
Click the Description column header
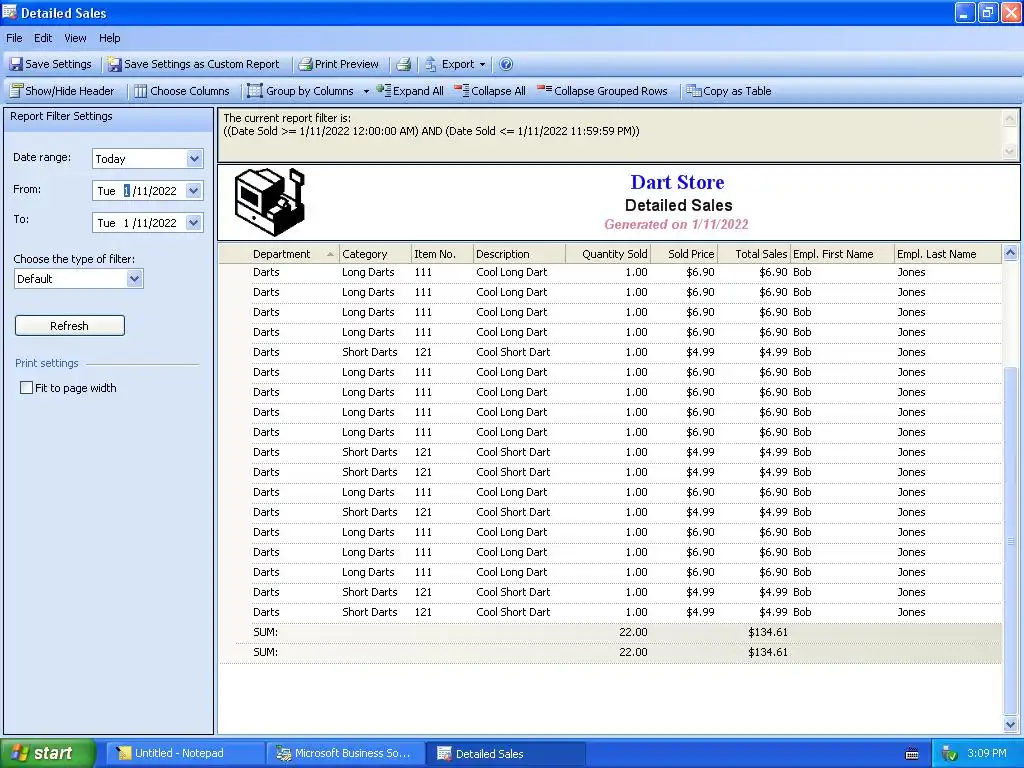click(x=519, y=254)
